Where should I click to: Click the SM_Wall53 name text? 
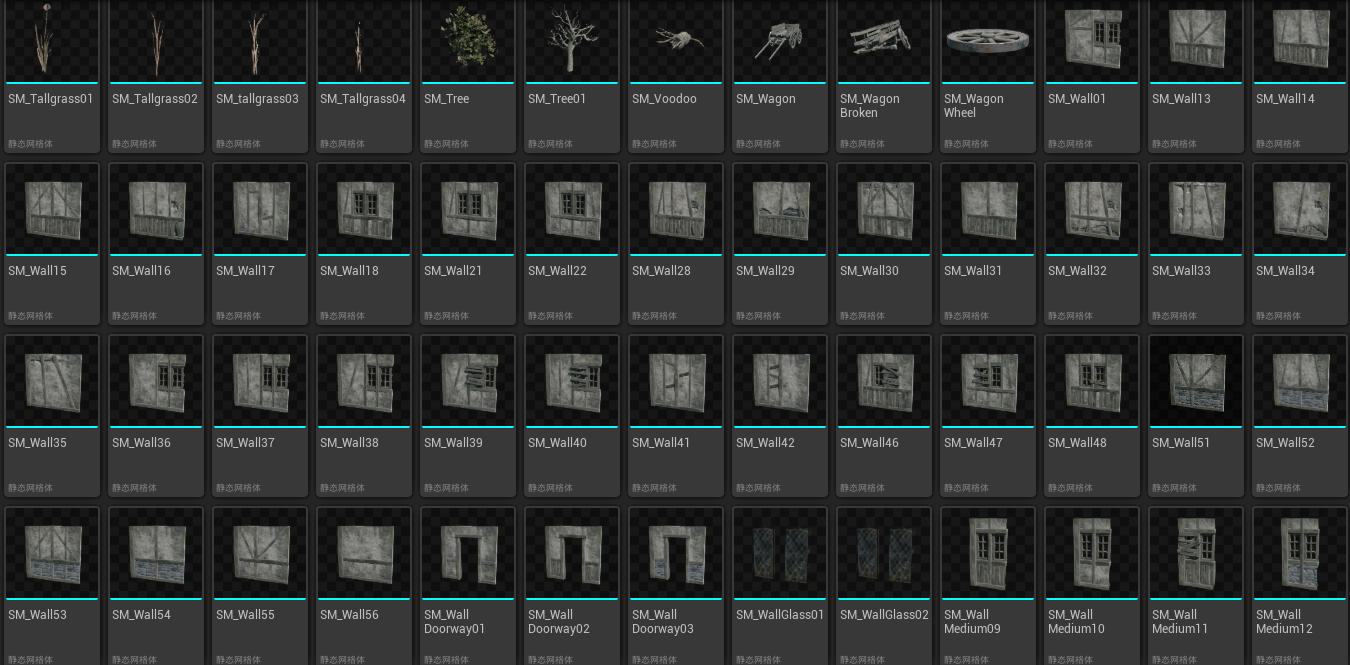point(37,615)
